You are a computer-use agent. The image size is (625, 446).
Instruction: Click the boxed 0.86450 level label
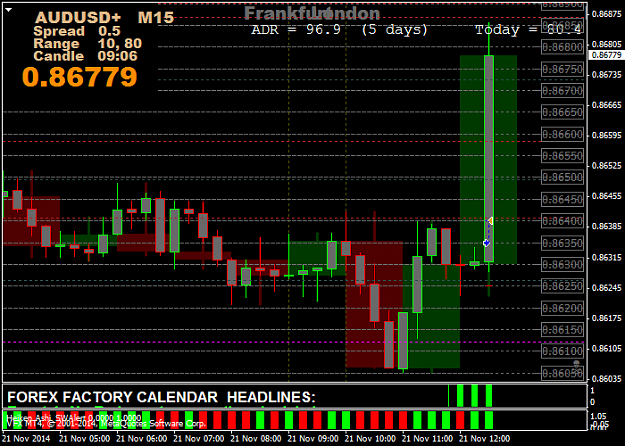(562, 199)
